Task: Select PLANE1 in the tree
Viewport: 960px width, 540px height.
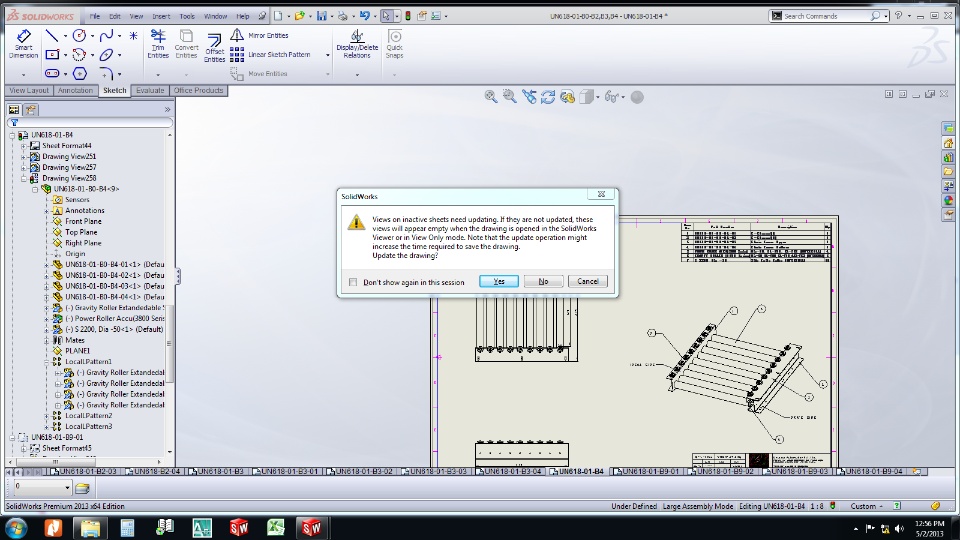Action: (77, 351)
